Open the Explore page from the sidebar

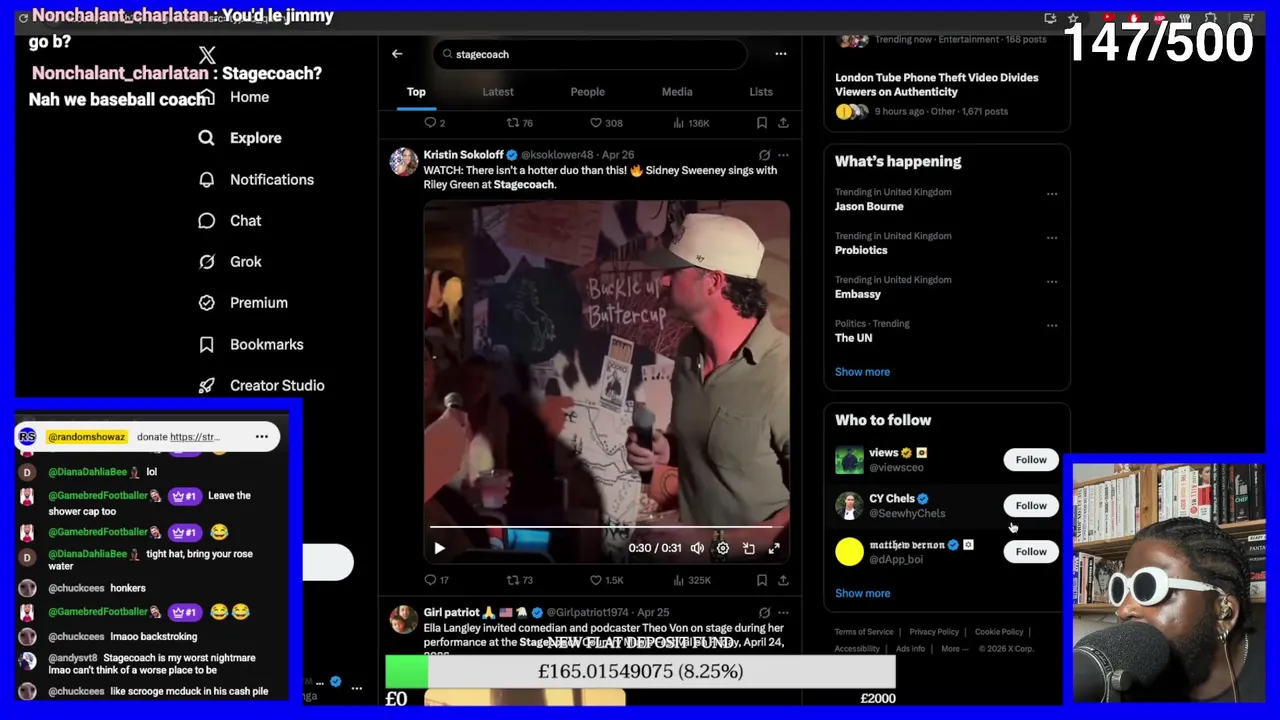point(240,138)
